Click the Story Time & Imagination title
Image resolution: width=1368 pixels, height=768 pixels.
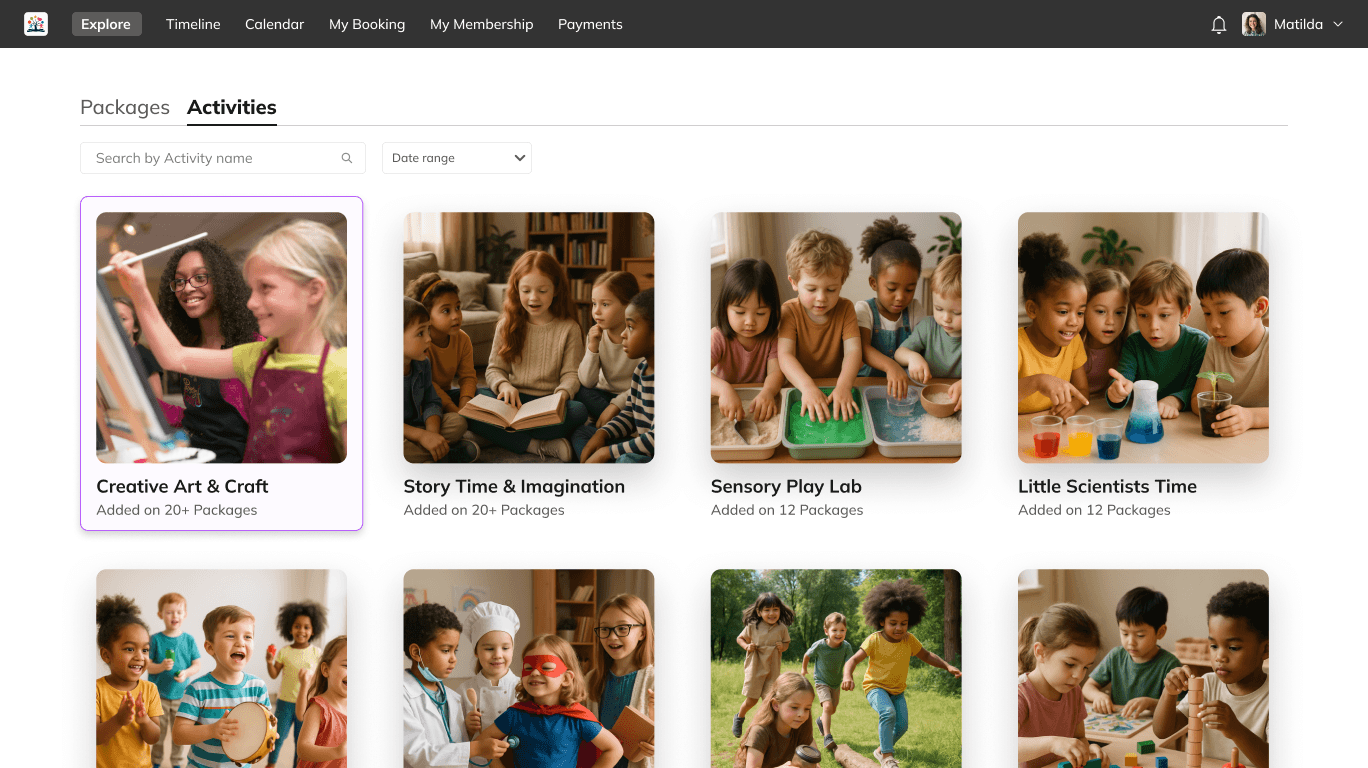click(x=514, y=486)
